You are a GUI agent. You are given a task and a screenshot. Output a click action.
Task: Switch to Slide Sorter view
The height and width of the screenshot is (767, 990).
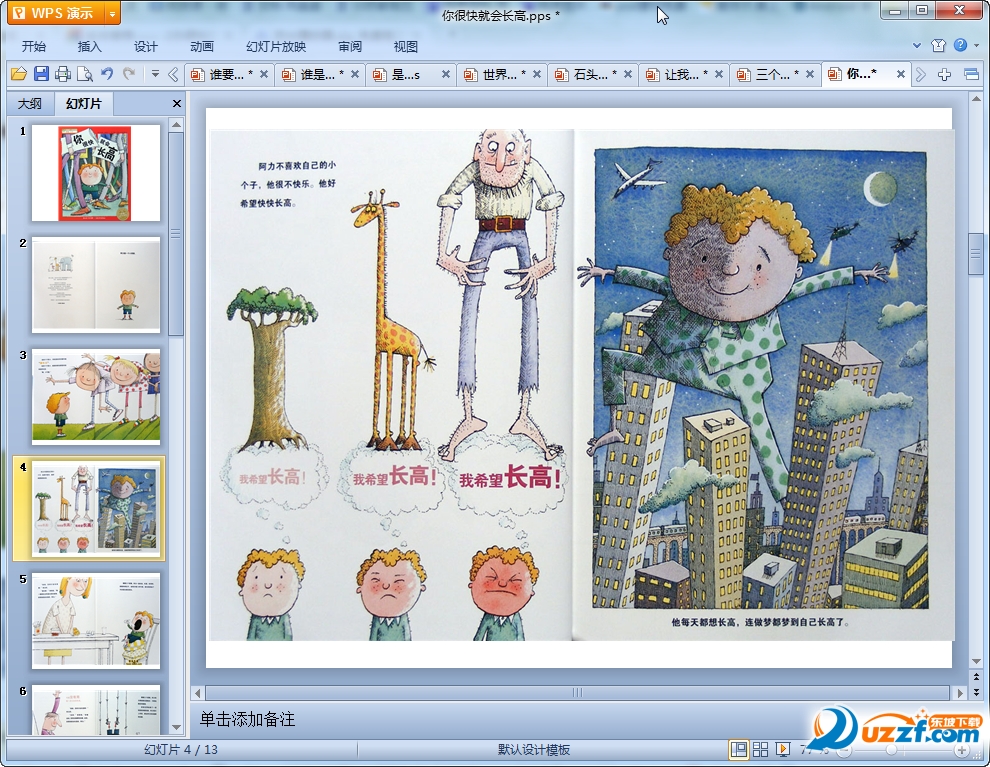[x=760, y=749]
